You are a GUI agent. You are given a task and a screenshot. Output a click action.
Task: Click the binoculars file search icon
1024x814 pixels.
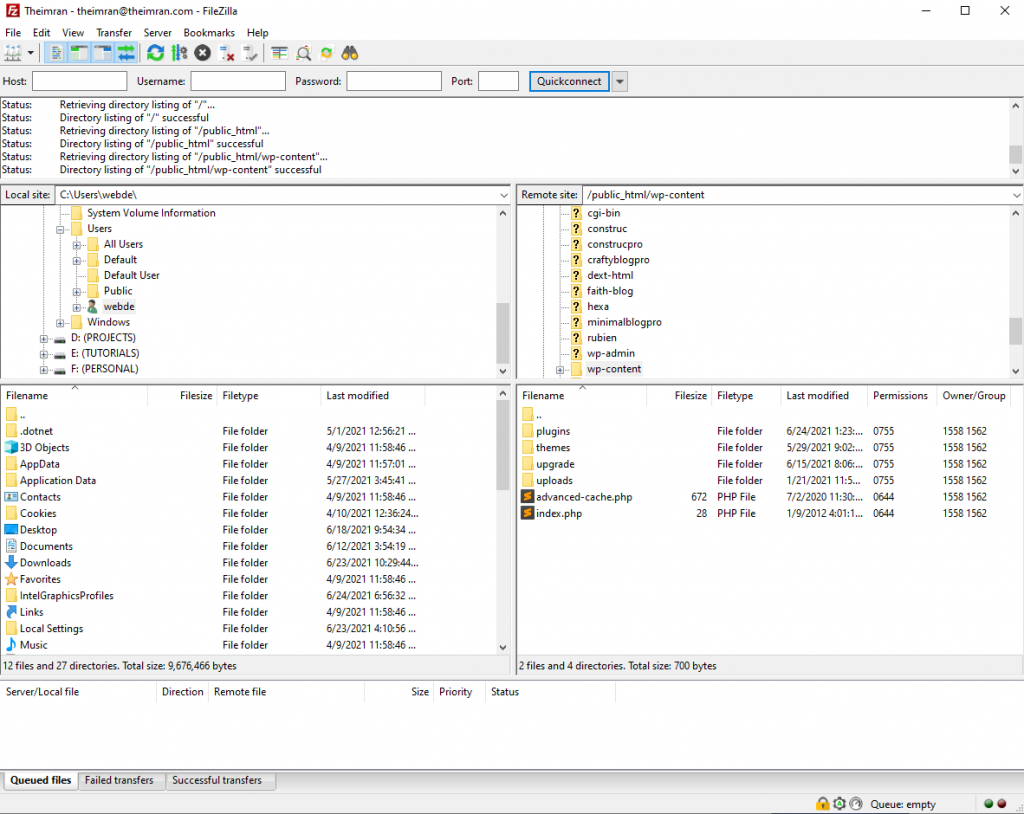[350, 53]
